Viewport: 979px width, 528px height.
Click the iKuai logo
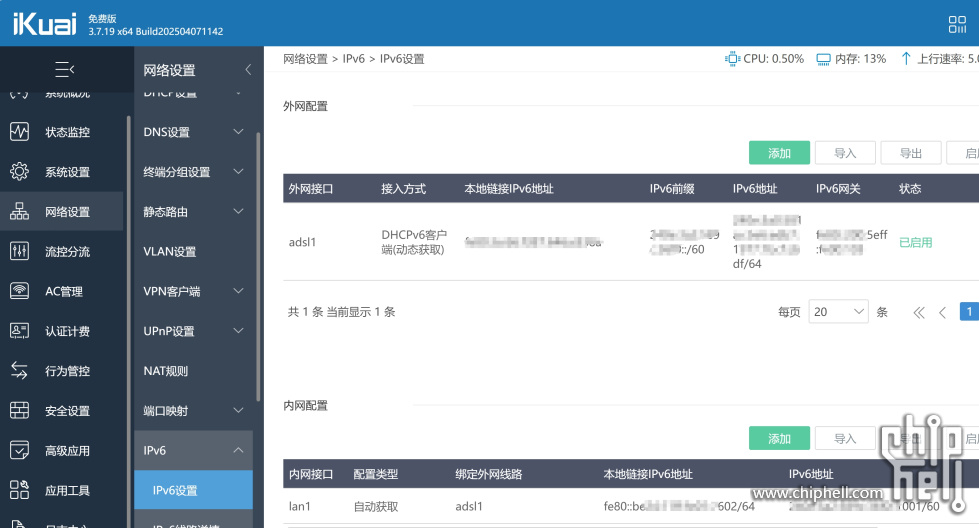pos(44,24)
